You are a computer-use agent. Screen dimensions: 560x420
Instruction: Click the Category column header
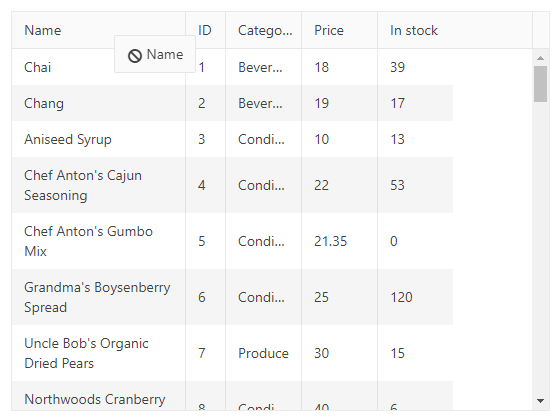click(264, 30)
